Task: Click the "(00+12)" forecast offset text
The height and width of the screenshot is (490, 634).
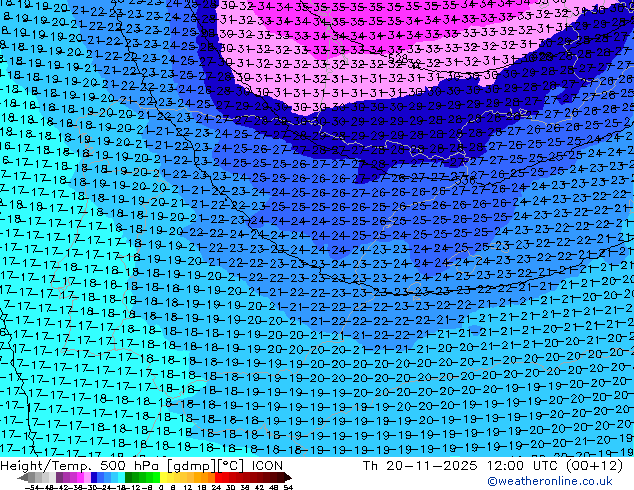Action: [x=594, y=466]
